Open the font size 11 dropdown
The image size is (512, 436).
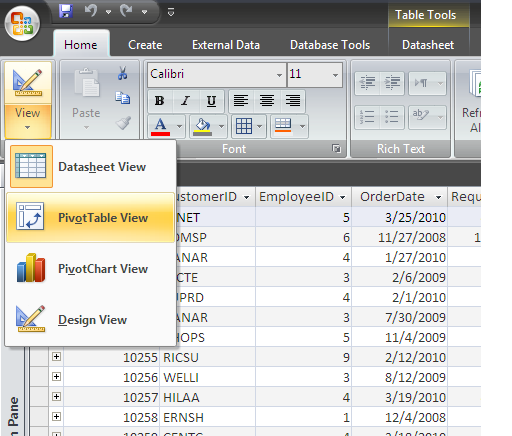tap(335, 75)
